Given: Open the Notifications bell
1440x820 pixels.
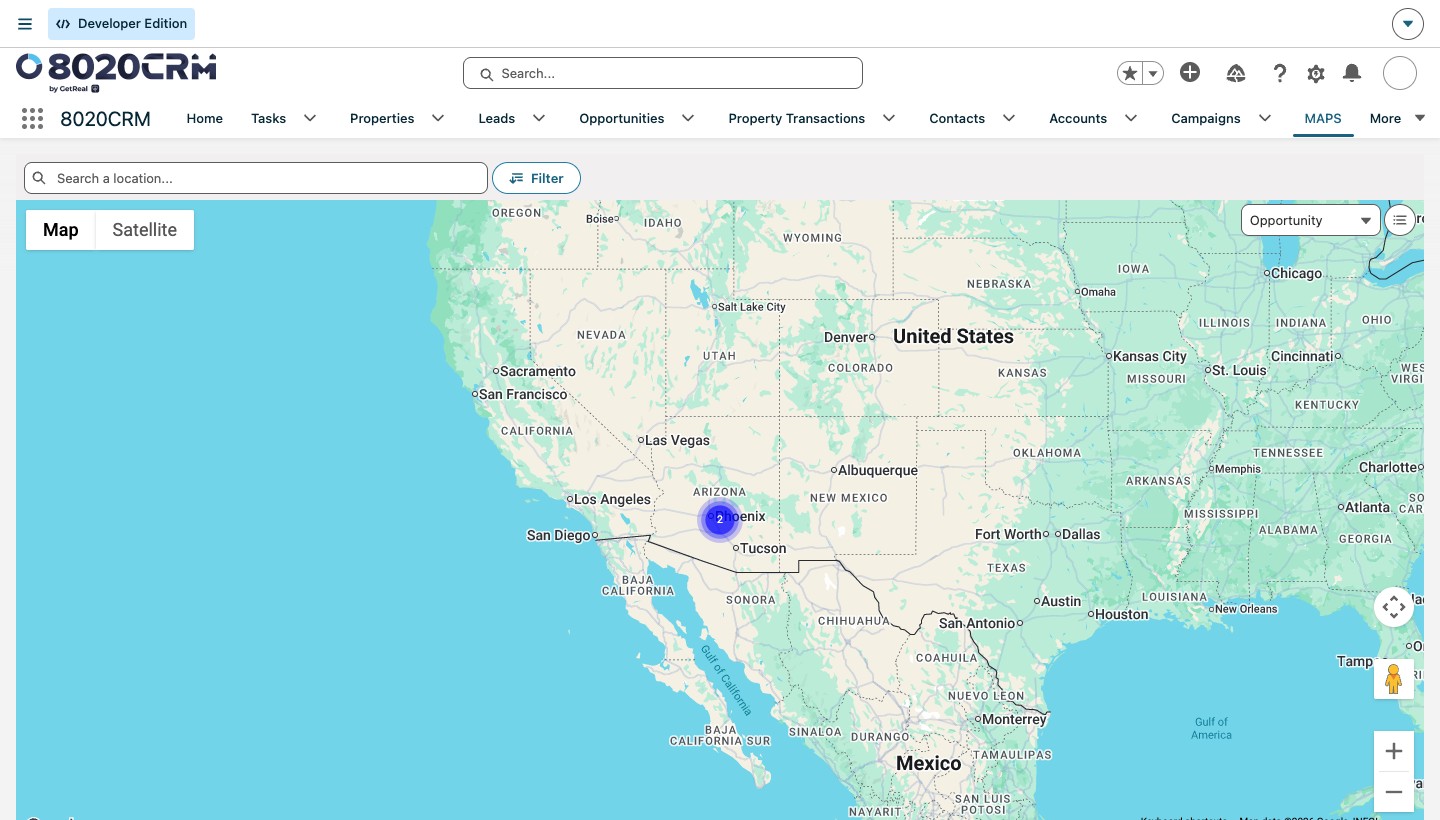Looking at the screenshot, I should [1352, 73].
